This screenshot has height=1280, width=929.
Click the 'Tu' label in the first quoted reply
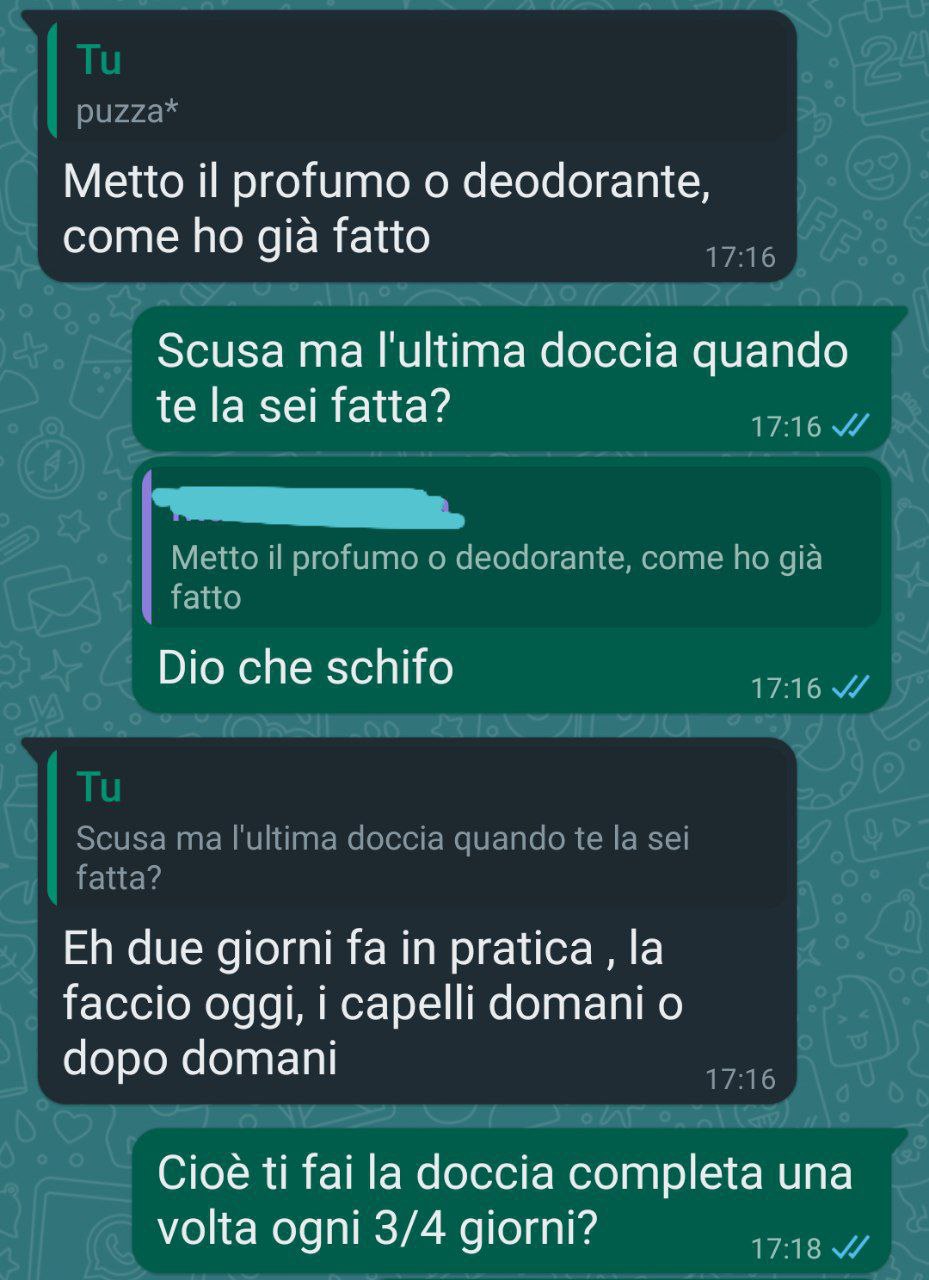click(x=99, y=61)
